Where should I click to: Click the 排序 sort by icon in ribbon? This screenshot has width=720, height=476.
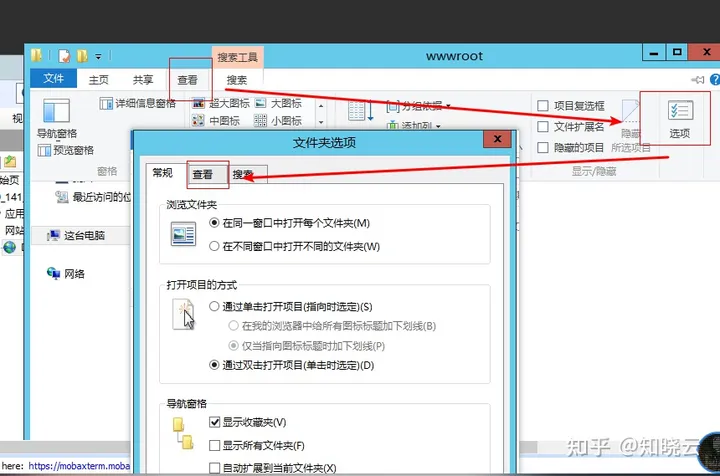coord(357,113)
